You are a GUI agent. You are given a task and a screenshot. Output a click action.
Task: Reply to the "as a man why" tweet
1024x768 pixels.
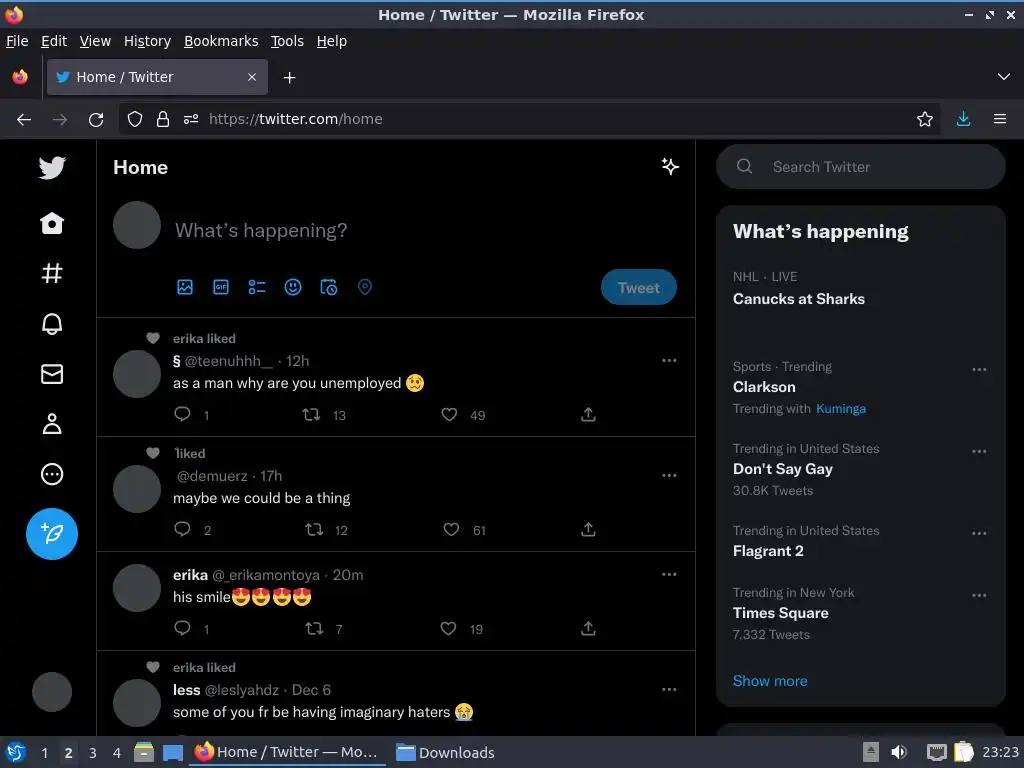(182, 414)
